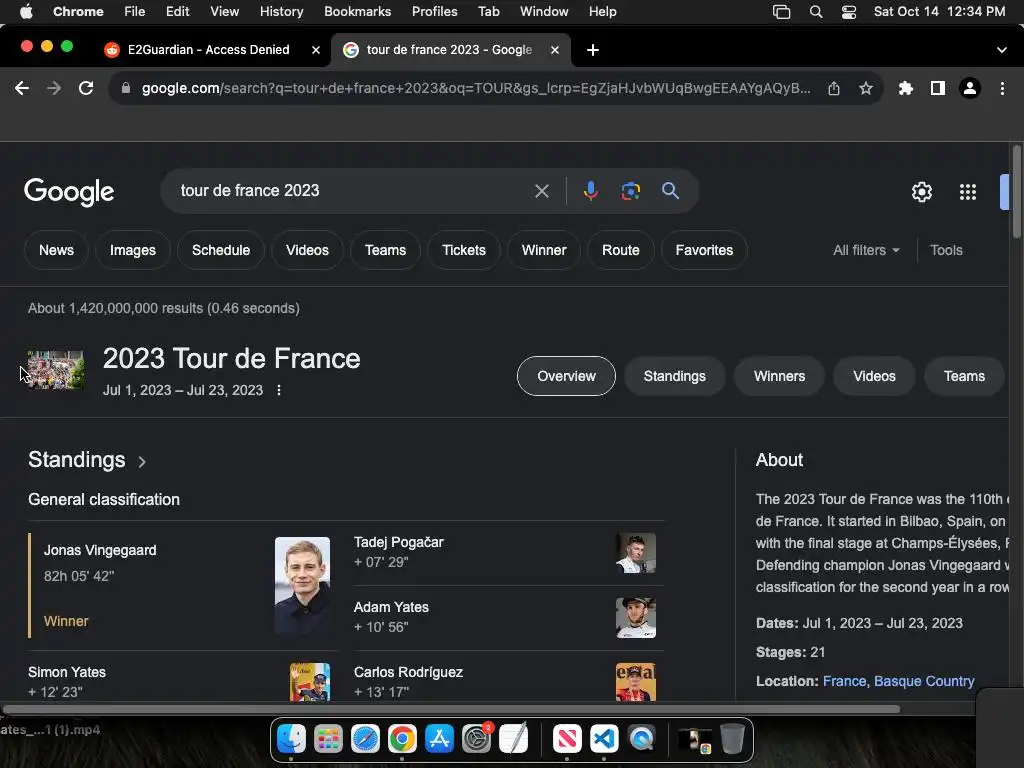
Task: Open the Chrome extensions puzzle icon
Action: pyautogui.click(x=905, y=88)
